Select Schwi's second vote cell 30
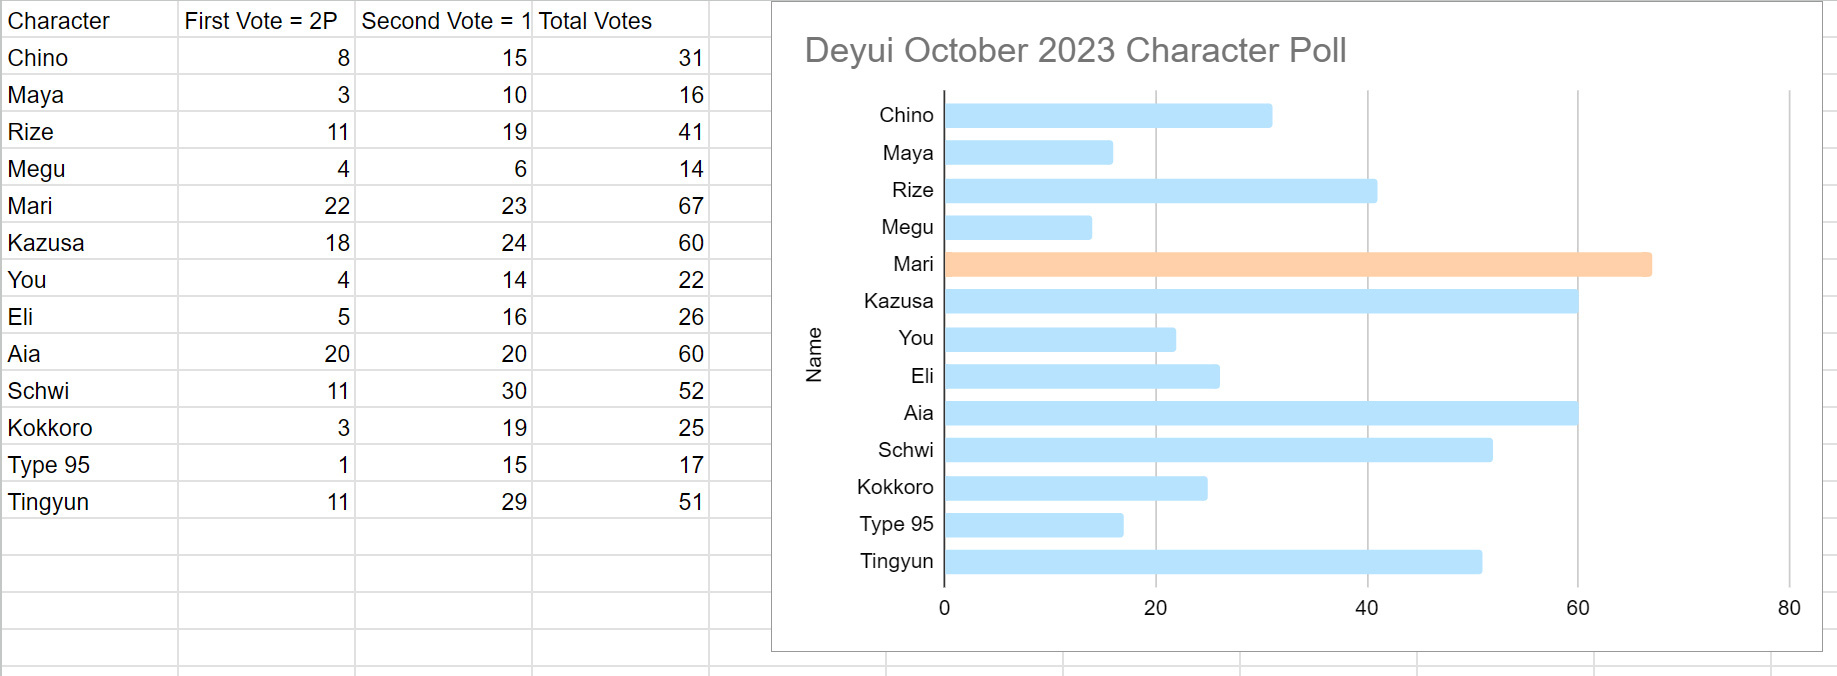Image resolution: width=1837 pixels, height=676 pixels. pyautogui.click(x=443, y=390)
